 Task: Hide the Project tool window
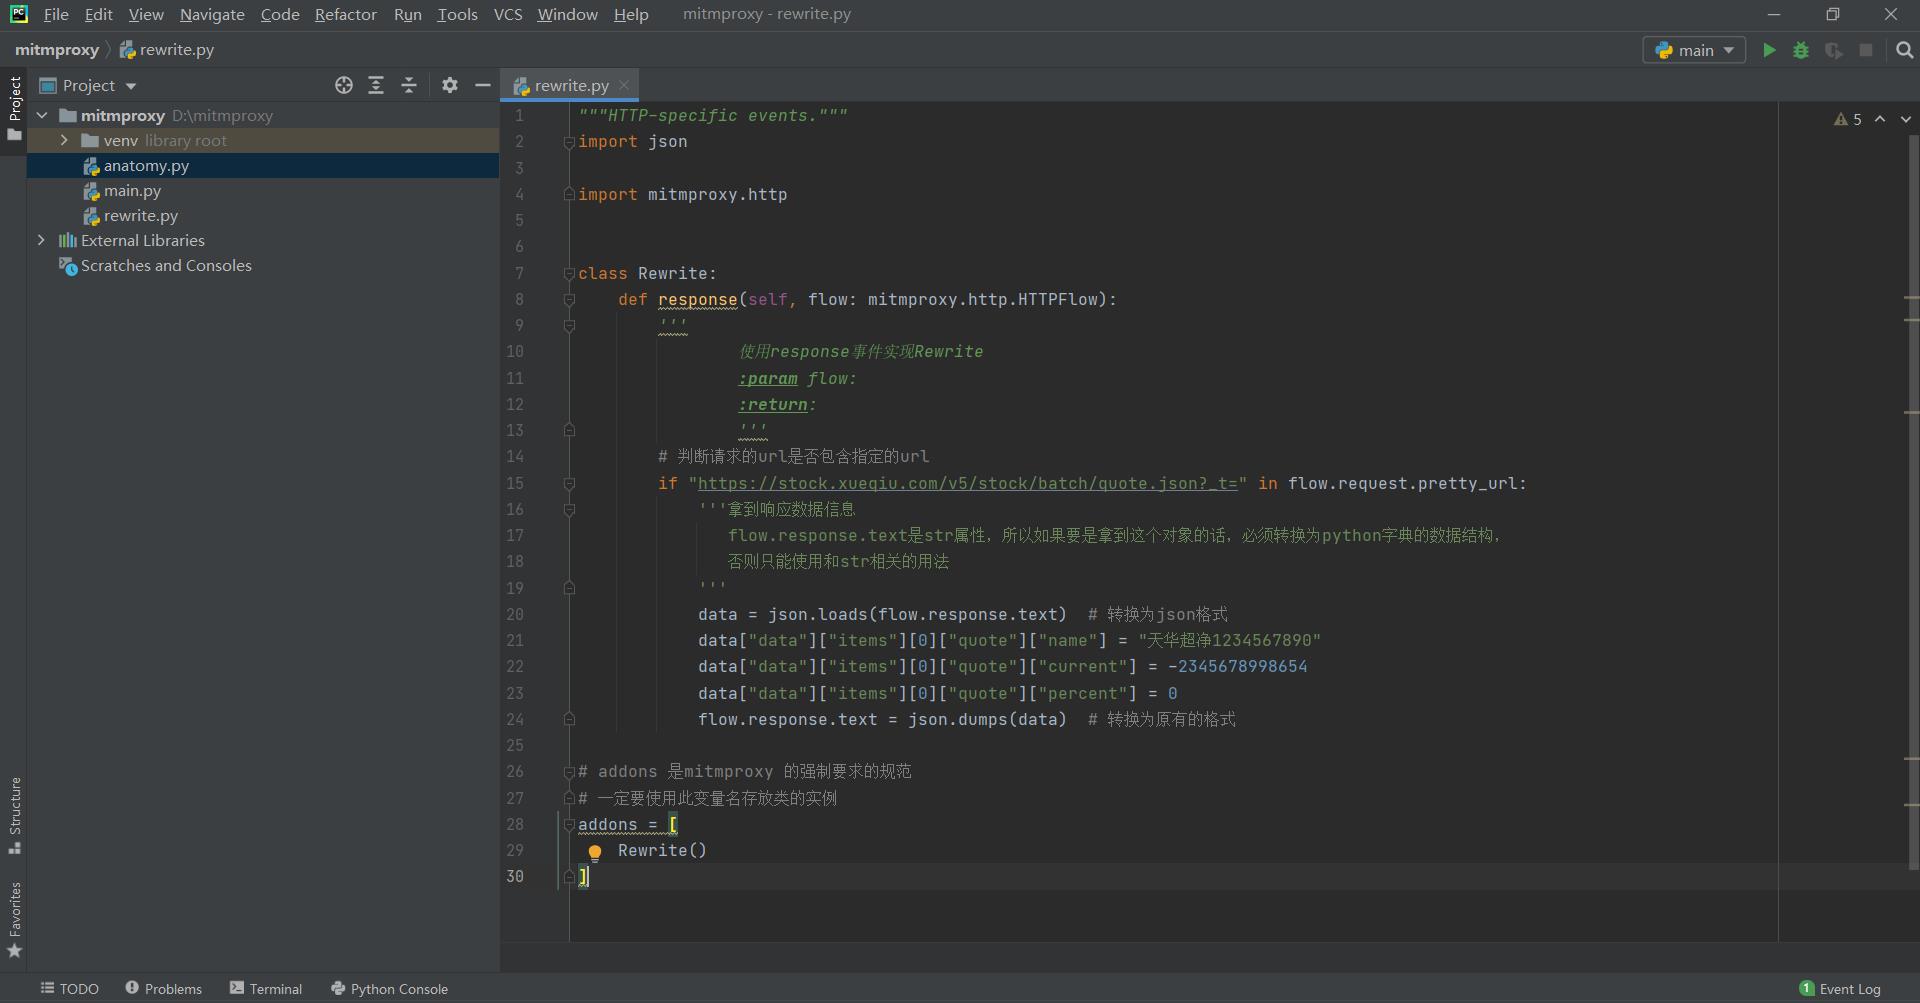482,85
